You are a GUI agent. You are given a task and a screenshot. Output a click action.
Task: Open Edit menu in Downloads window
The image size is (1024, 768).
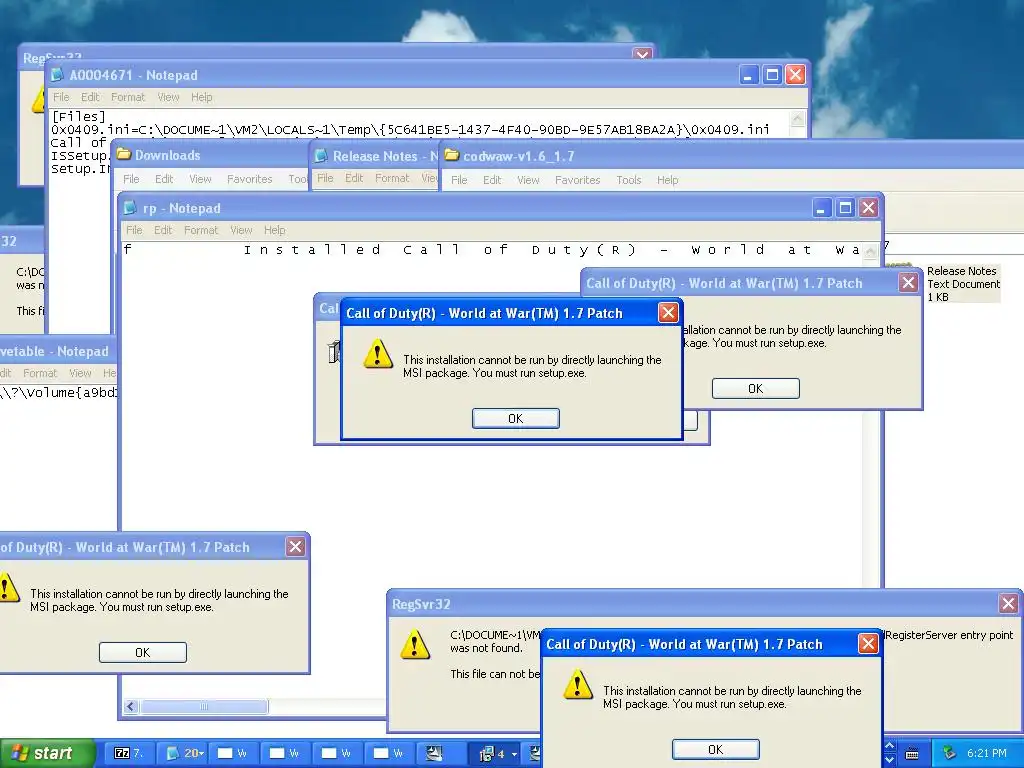pos(164,179)
